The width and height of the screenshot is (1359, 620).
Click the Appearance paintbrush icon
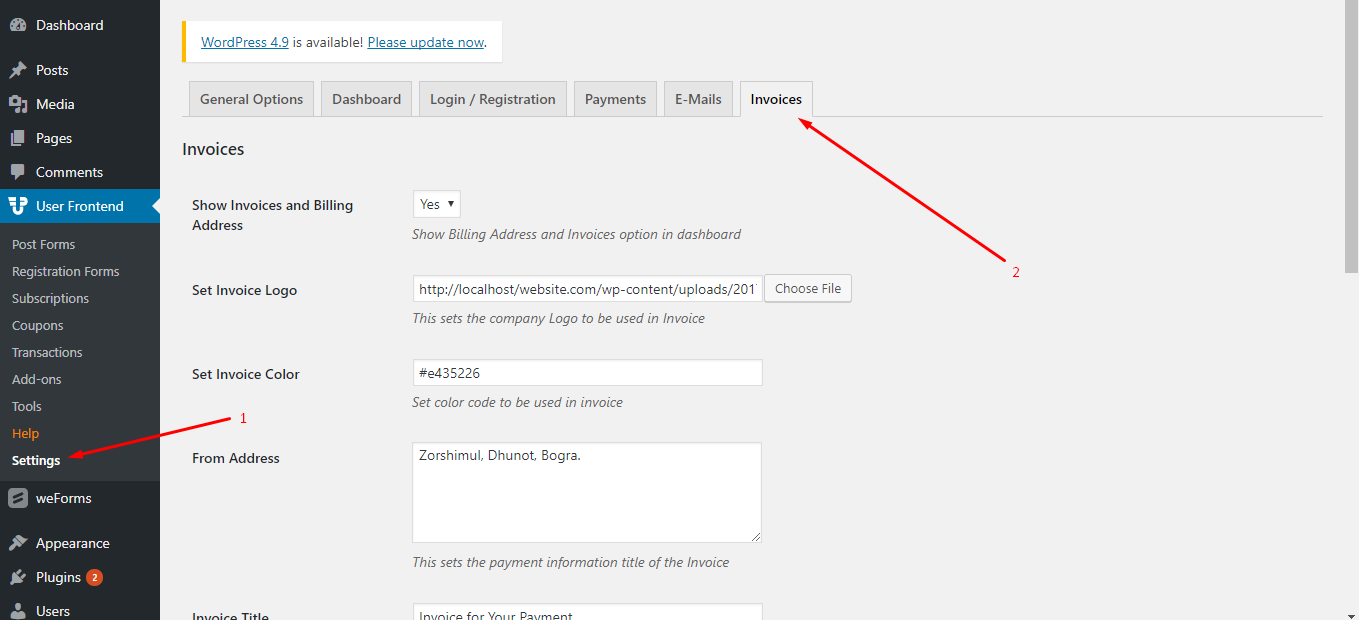pos(18,543)
